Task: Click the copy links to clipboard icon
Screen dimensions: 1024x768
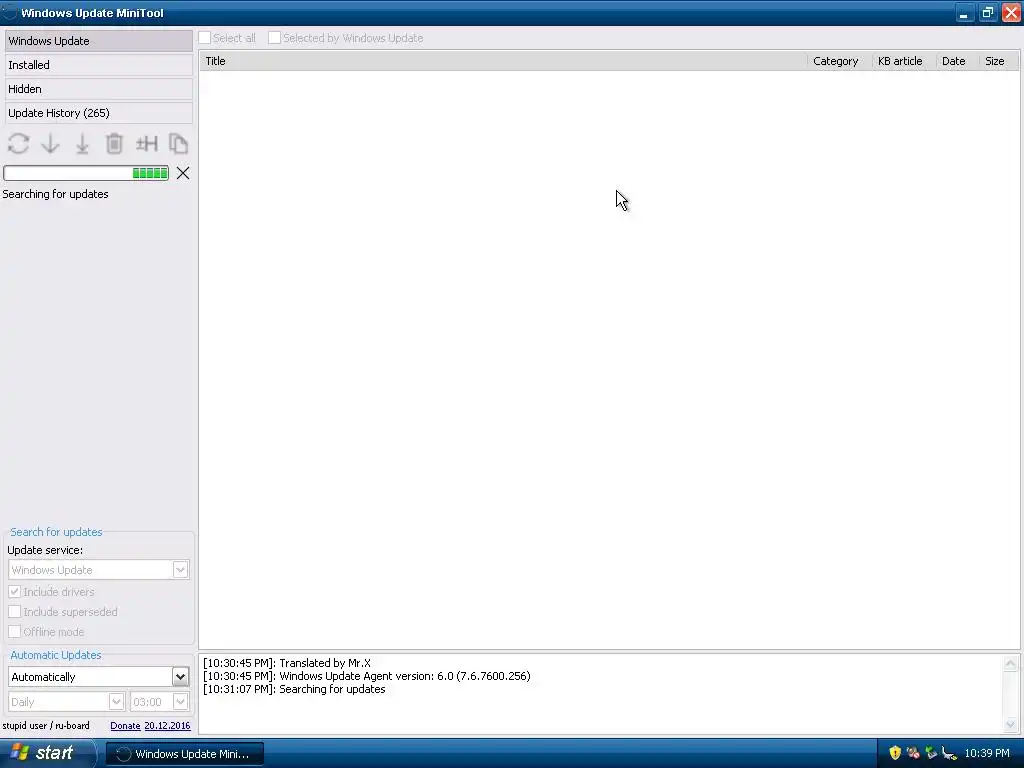Action: click(178, 144)
